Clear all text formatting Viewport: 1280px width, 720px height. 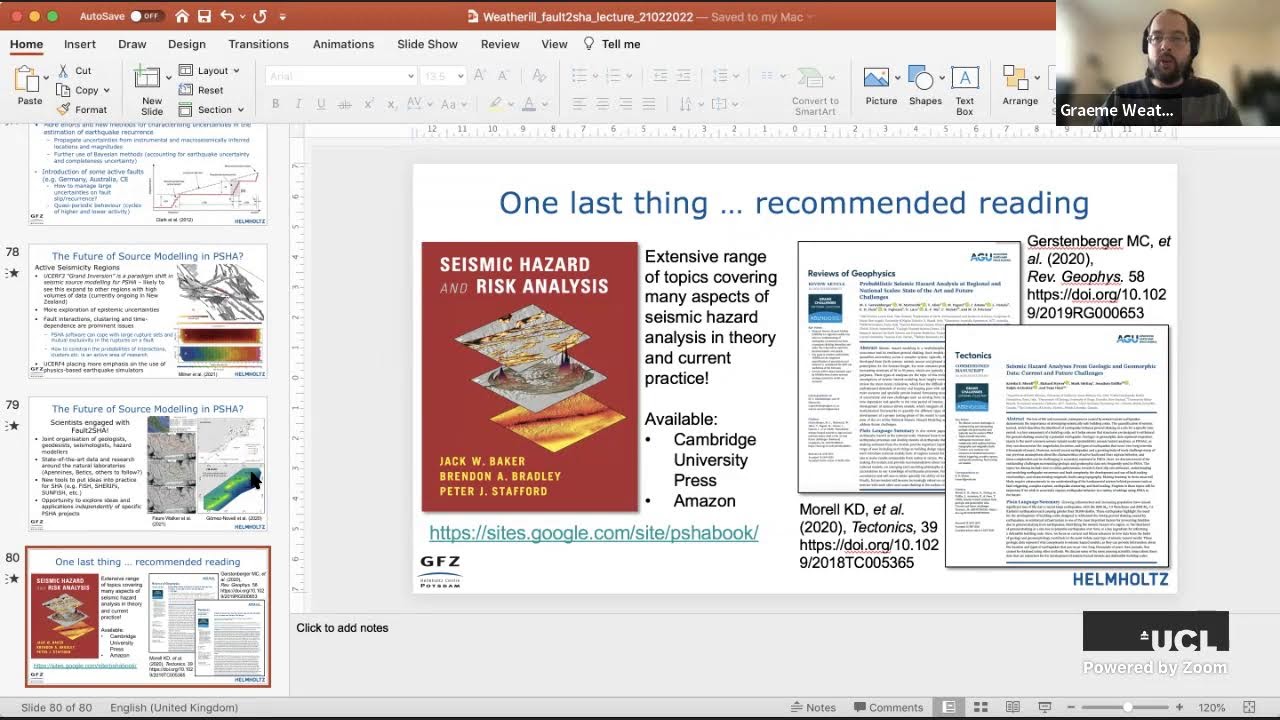pos(538,76)
